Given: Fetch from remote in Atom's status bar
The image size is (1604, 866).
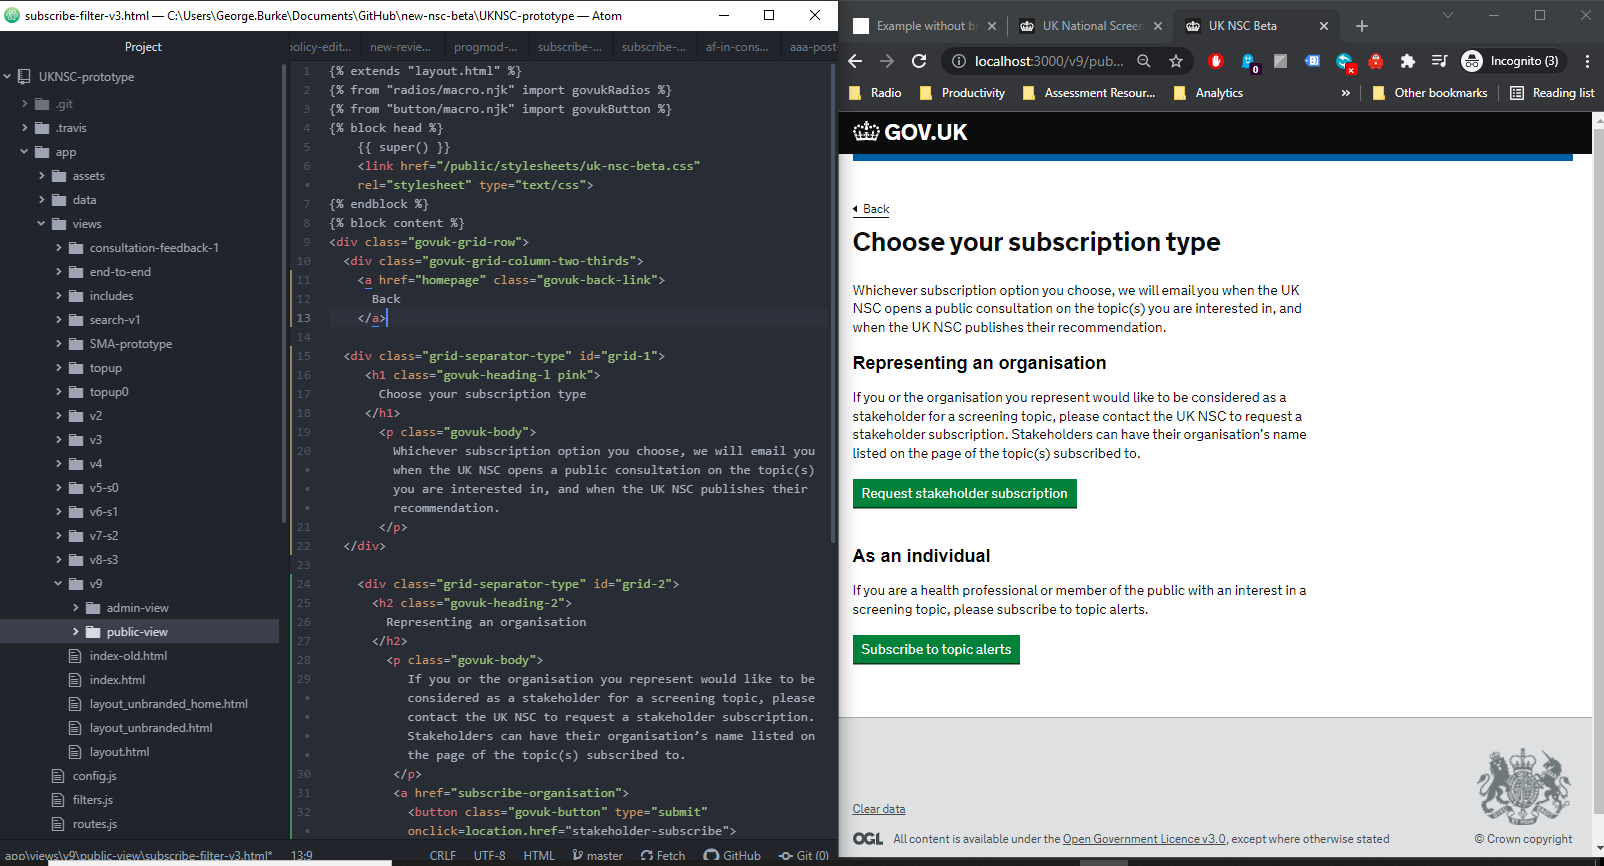Looking at the screenshot, I should point(663,856).
